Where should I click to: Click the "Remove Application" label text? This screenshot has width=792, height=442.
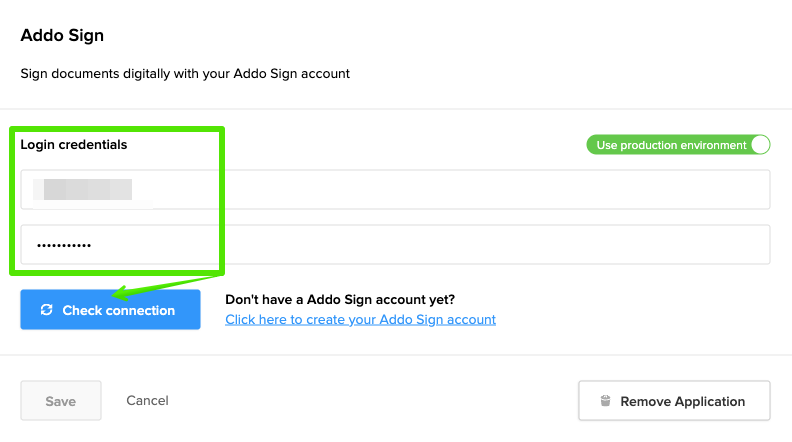(683, 401)
